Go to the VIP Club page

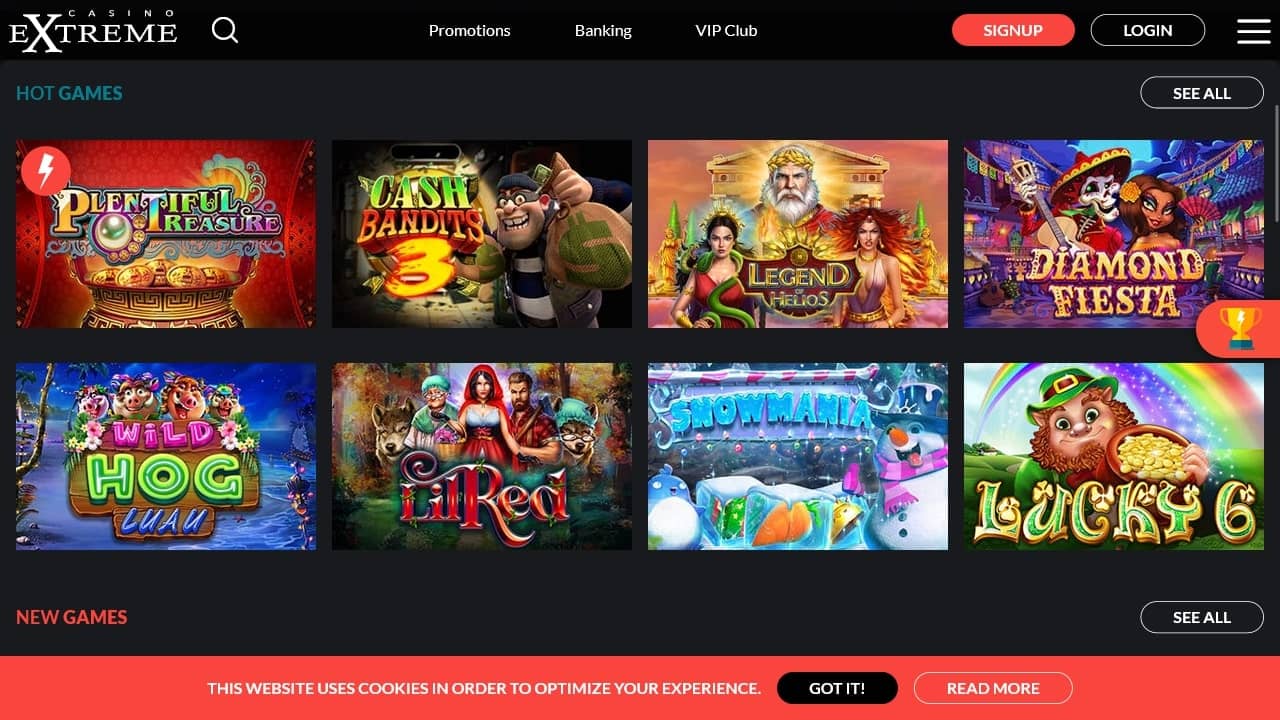[x=726, y=30]
